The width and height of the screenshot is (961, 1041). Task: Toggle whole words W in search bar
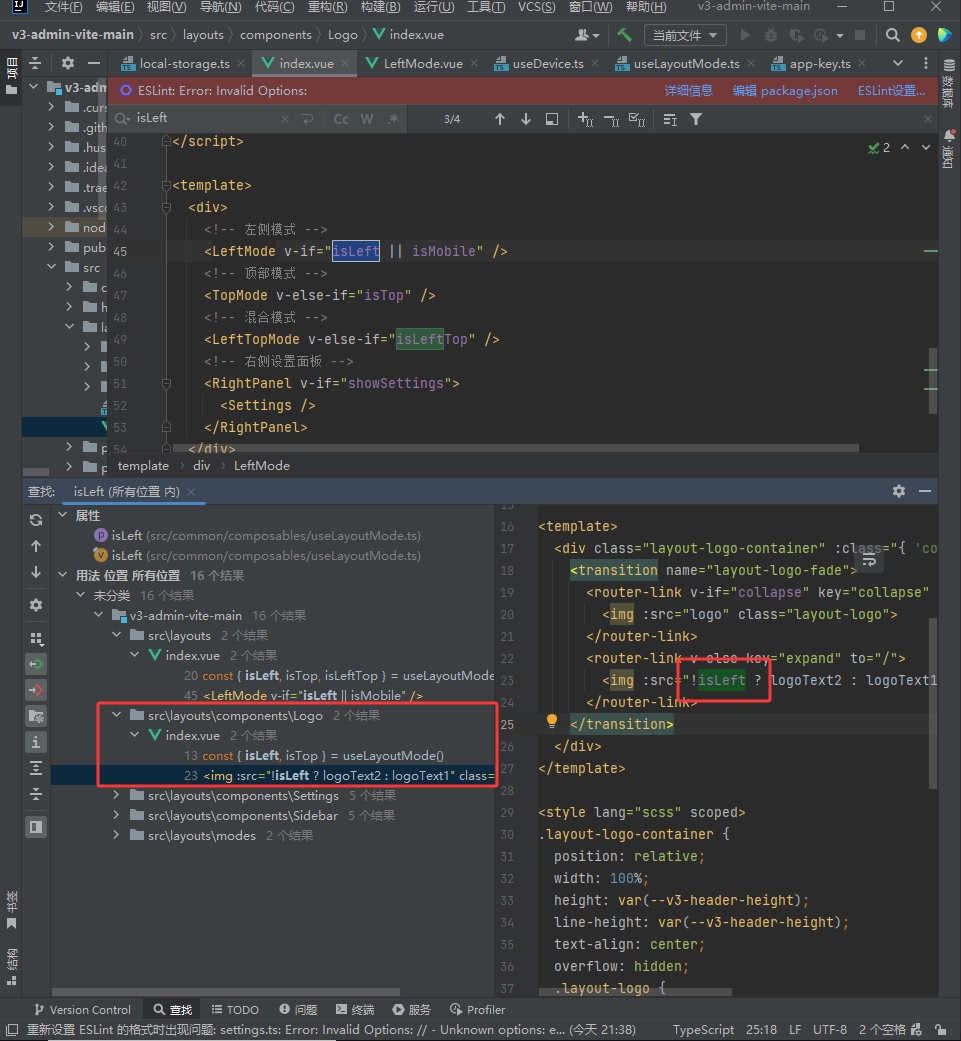click(x=366, y=119)
